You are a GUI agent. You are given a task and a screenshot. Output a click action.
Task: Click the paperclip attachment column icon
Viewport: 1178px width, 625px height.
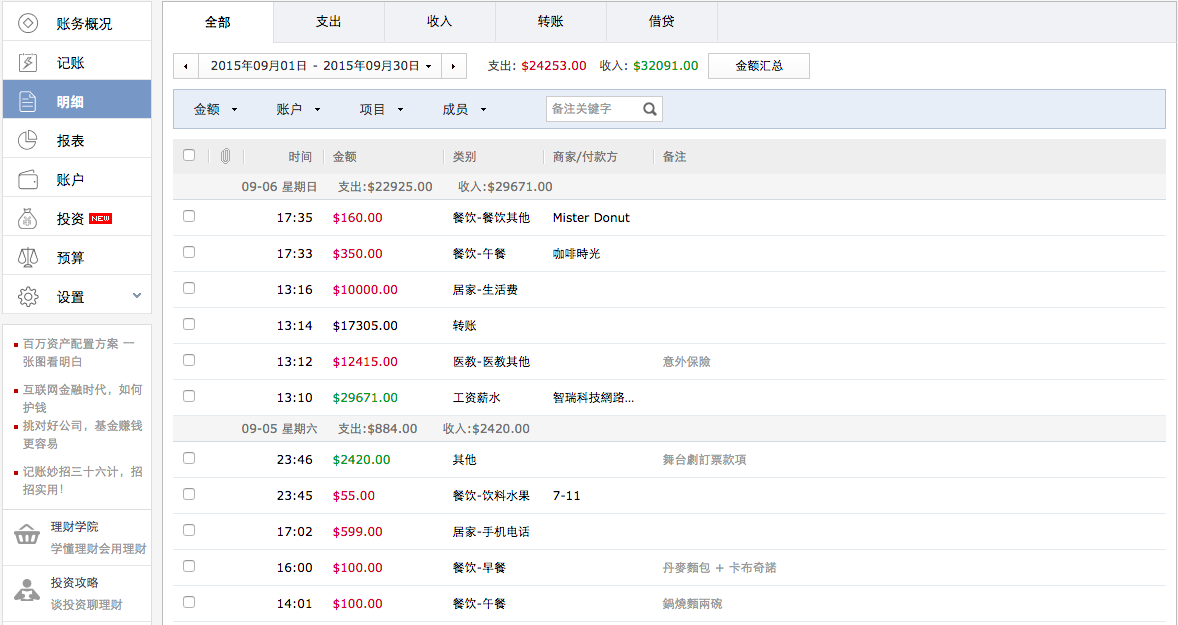pos(226,156)
